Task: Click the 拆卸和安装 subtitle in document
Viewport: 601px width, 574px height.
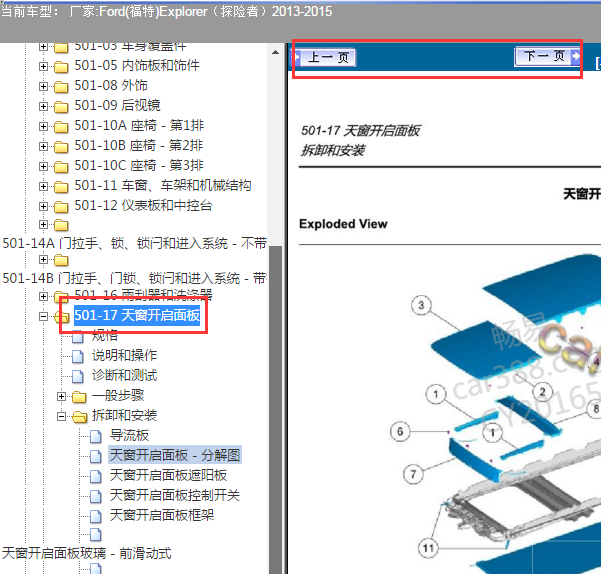Action: [333, 151]
